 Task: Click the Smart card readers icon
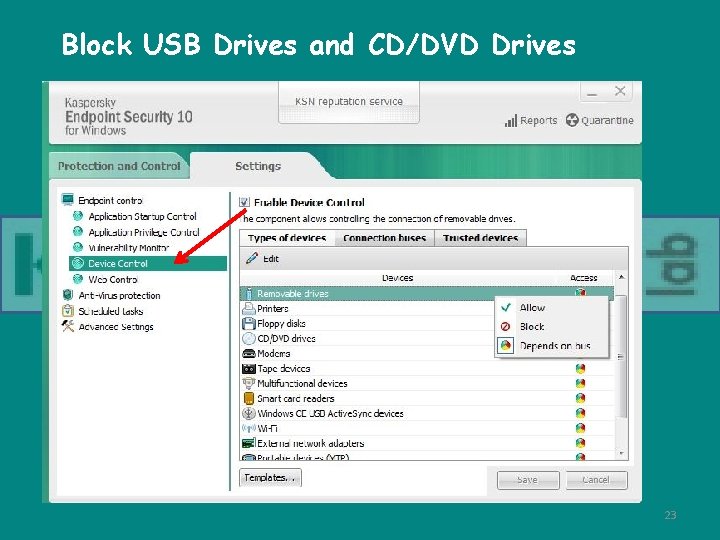pyautogui.click(x=248, y=398)
